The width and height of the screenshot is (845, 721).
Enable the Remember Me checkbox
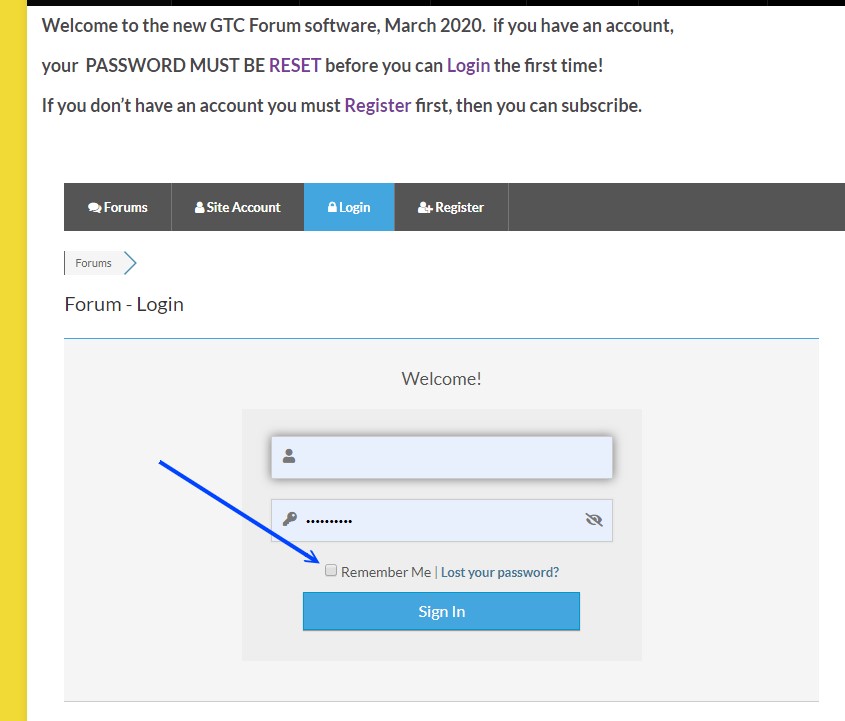point(331,571)
